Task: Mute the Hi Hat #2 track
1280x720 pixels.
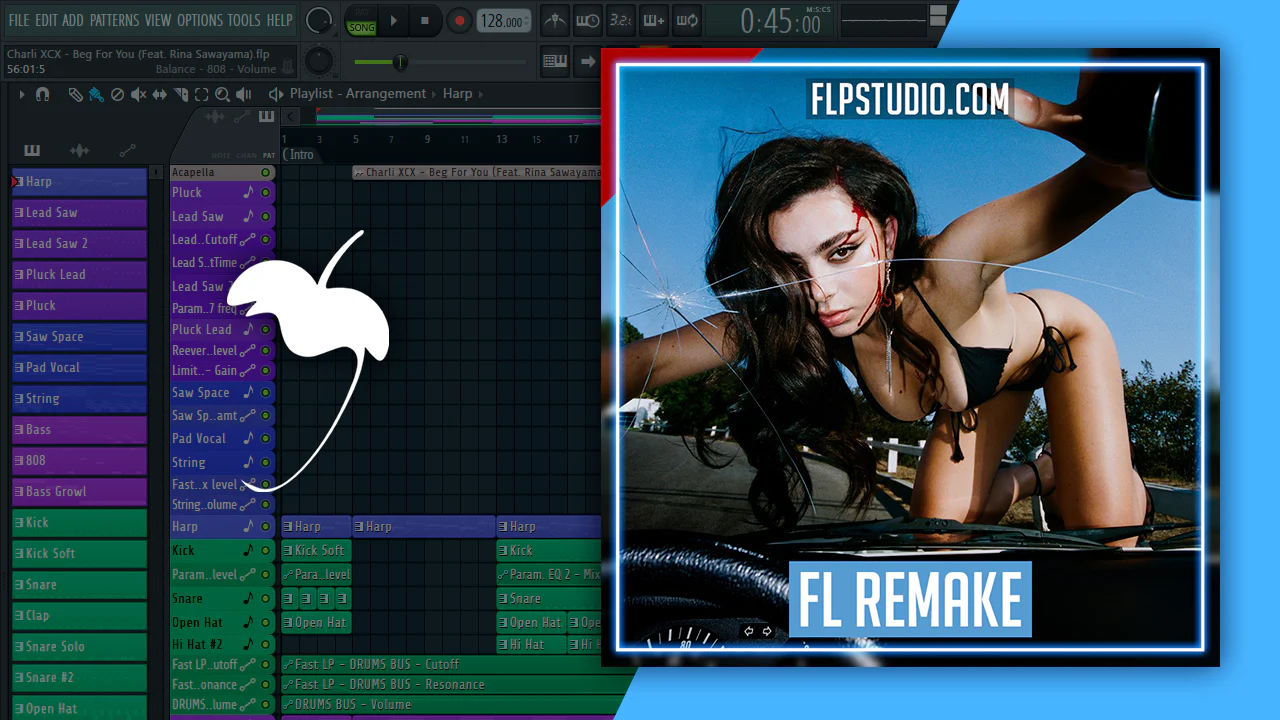Action: pyautogui.click(x=265, y=645)
